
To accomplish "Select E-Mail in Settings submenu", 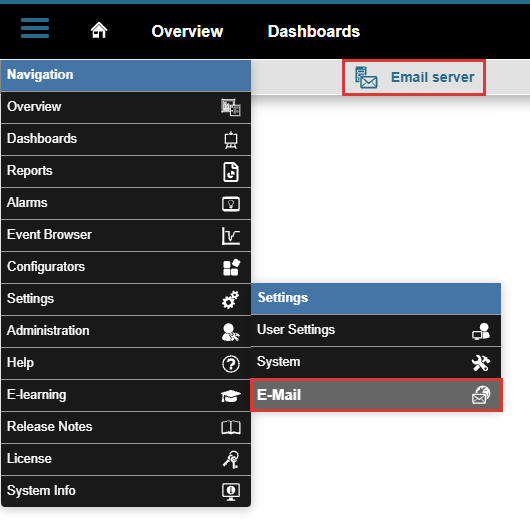I will point(376,395).
